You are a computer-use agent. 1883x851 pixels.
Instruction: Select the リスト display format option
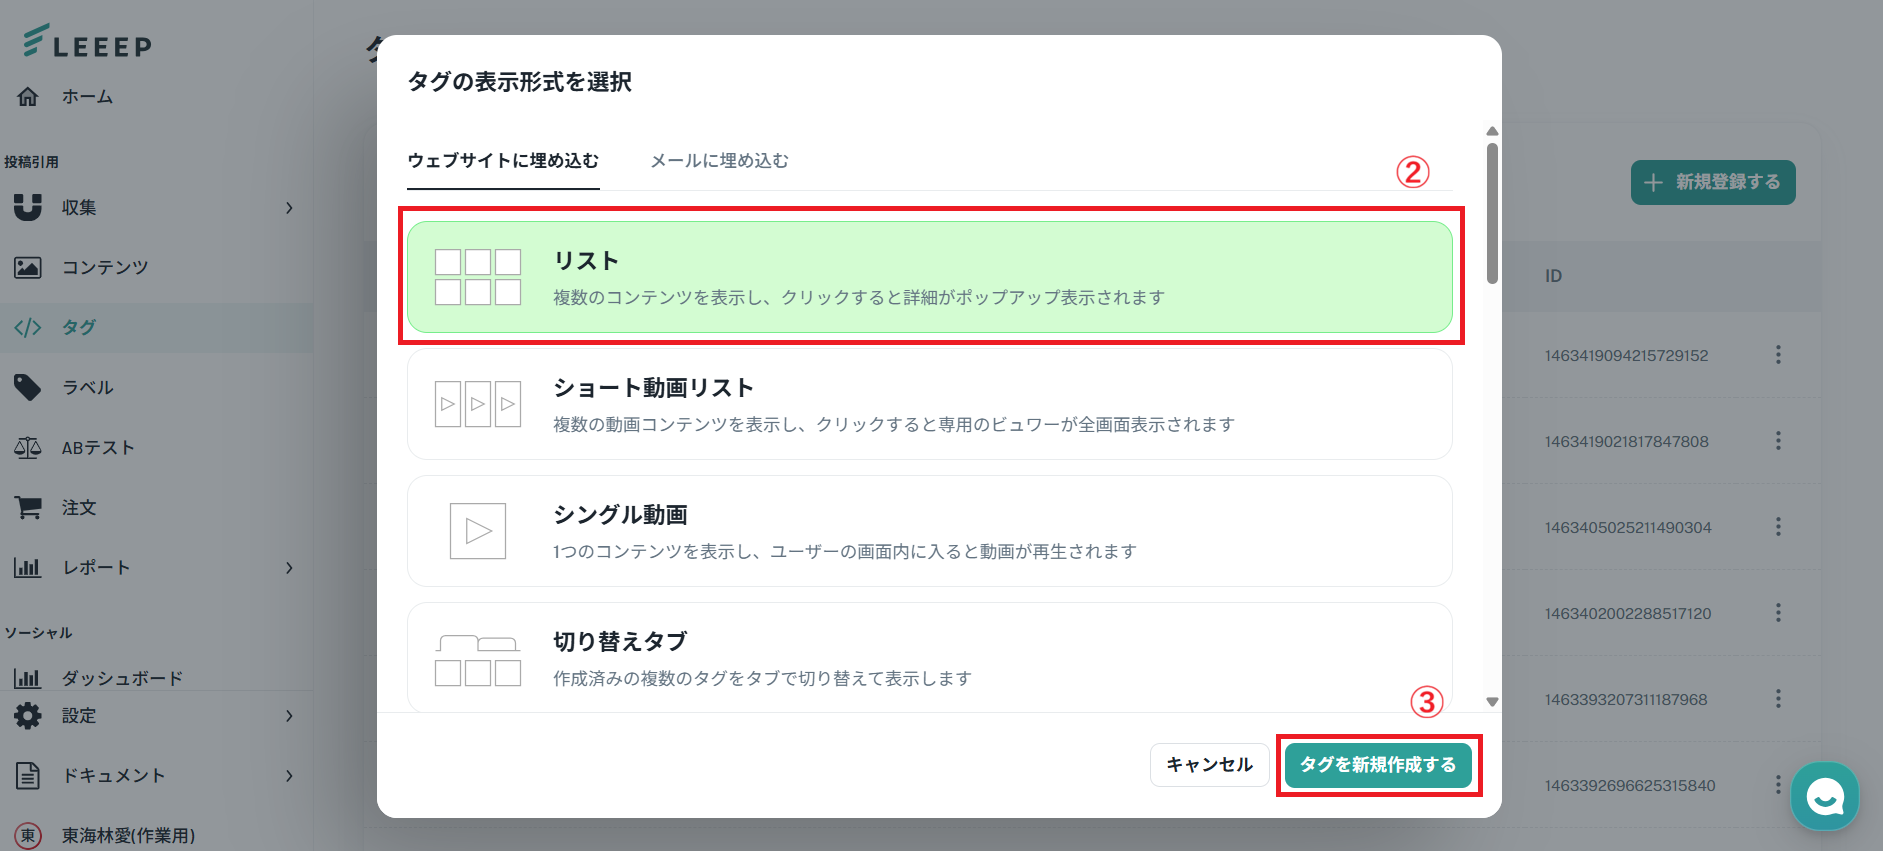click(929, 277)
